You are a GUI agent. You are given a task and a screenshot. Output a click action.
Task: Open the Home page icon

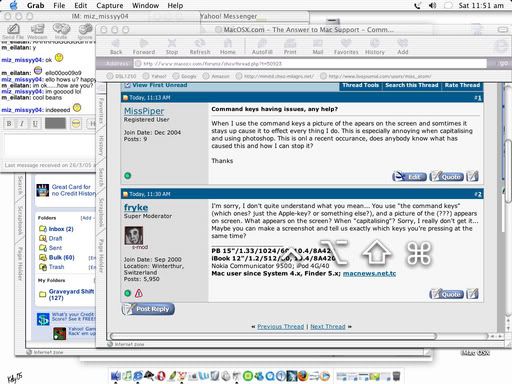[x=228, y=46]
